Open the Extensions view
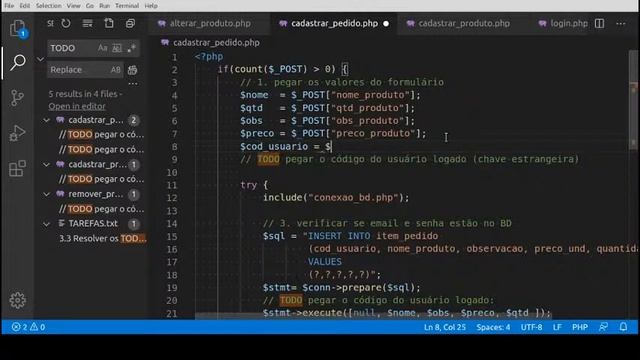 coord(18,168)
